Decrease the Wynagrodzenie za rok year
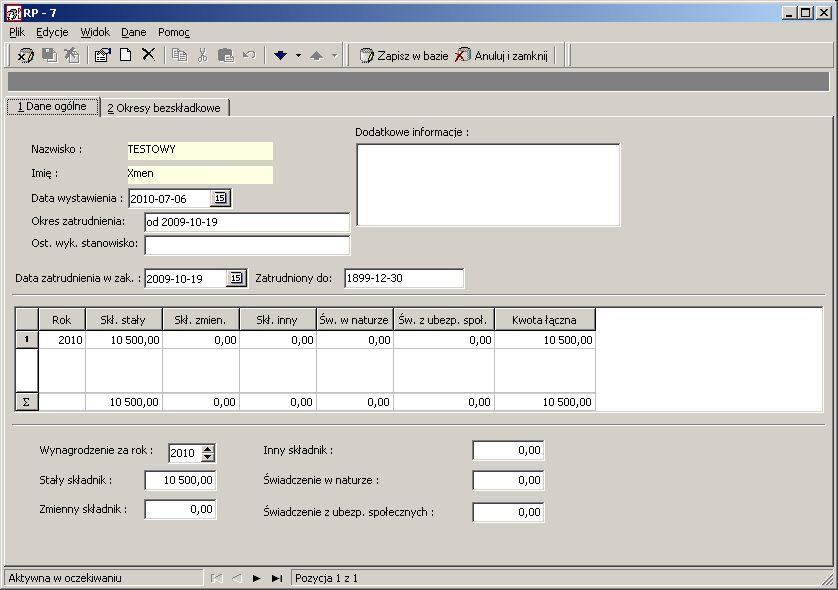The height and width of the screenshot is (590, 838). 208,457
